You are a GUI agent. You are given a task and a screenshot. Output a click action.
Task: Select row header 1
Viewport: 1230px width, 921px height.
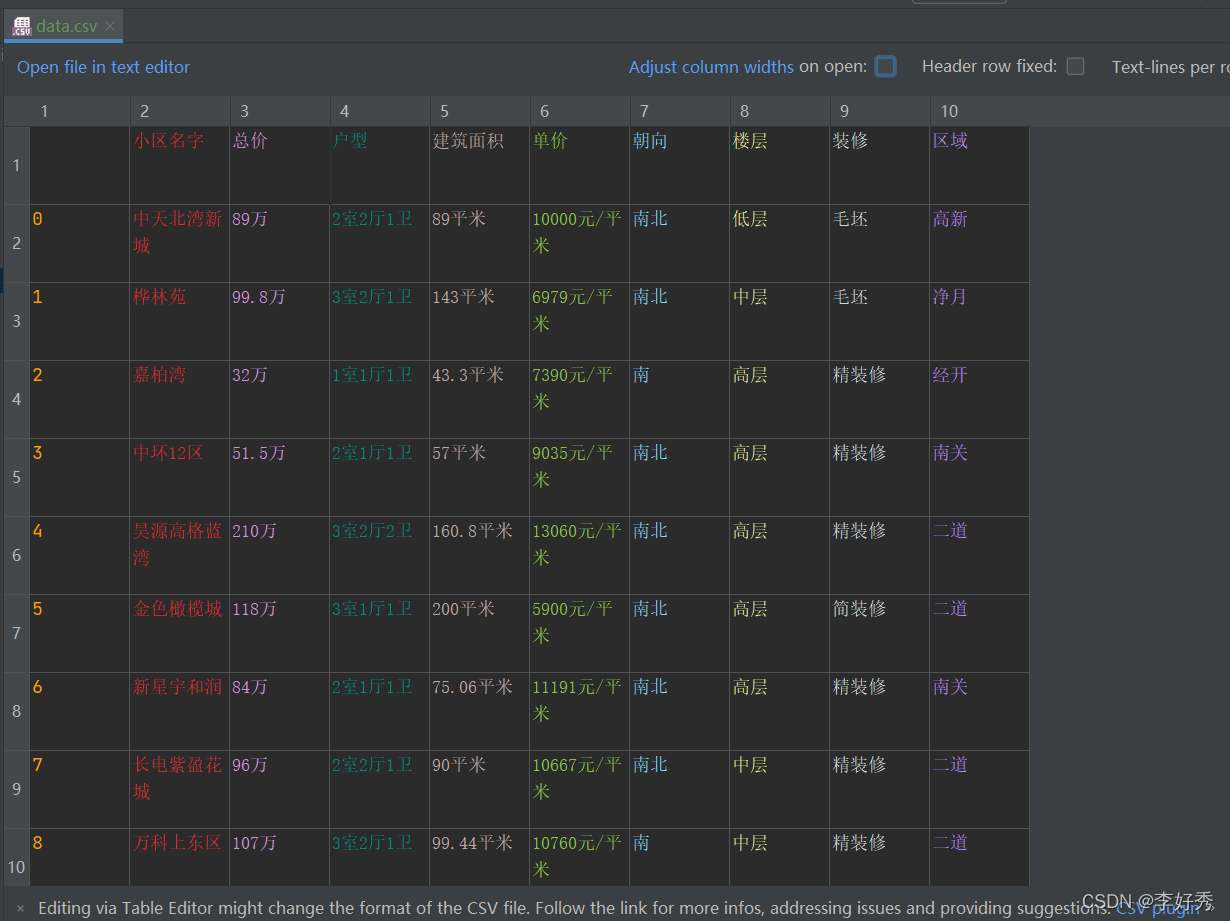[x=17, y=165]
